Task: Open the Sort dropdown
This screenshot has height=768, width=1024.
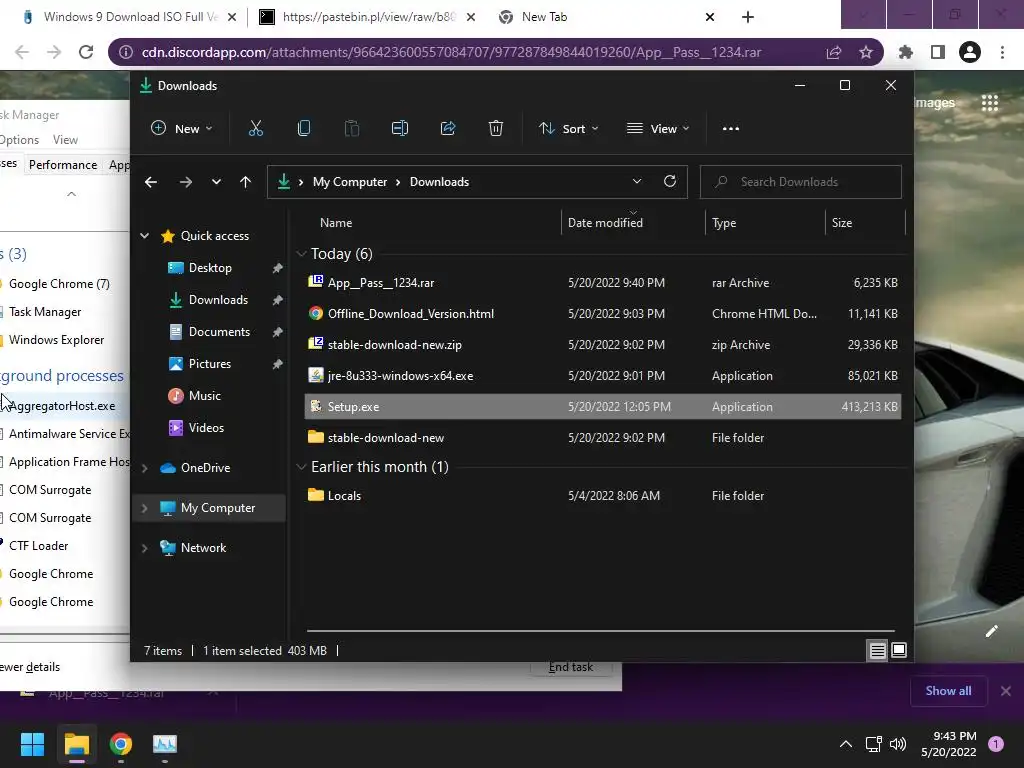Action: point(568,129)
